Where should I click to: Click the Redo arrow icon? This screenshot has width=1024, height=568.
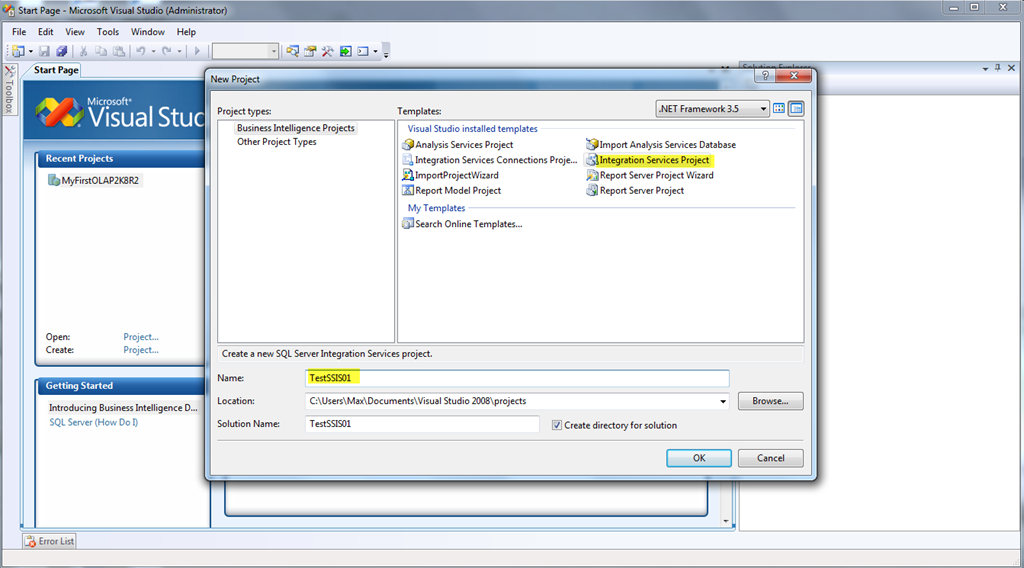point(167,51)
